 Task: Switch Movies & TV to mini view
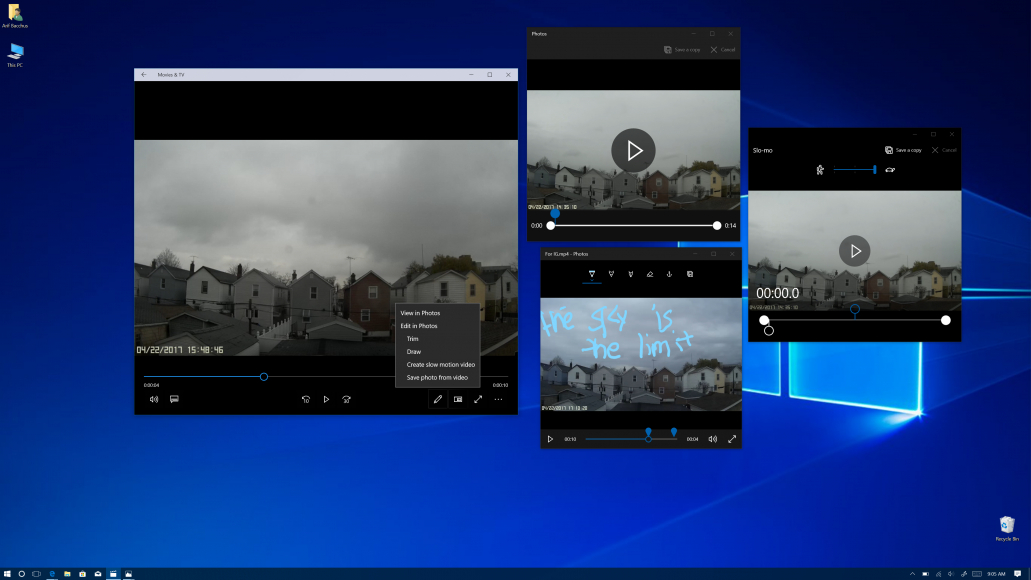(x=458, y=399)
